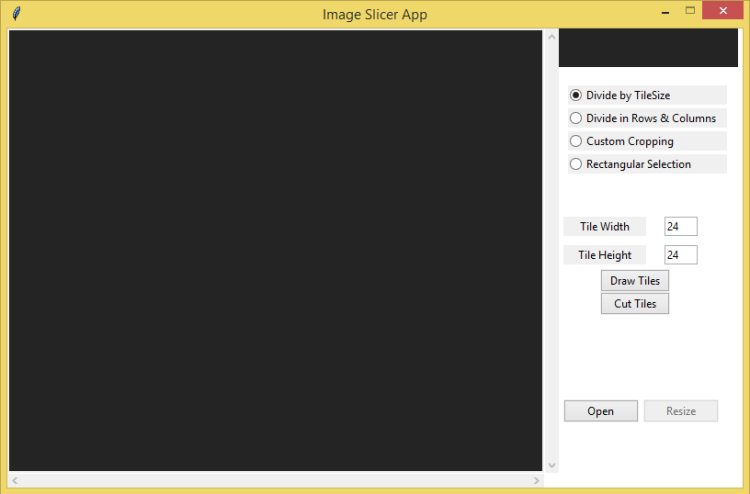The height and width of the screenshot is (494, 750).
Task: Open an image with the Open button
Action: [600, 411]
